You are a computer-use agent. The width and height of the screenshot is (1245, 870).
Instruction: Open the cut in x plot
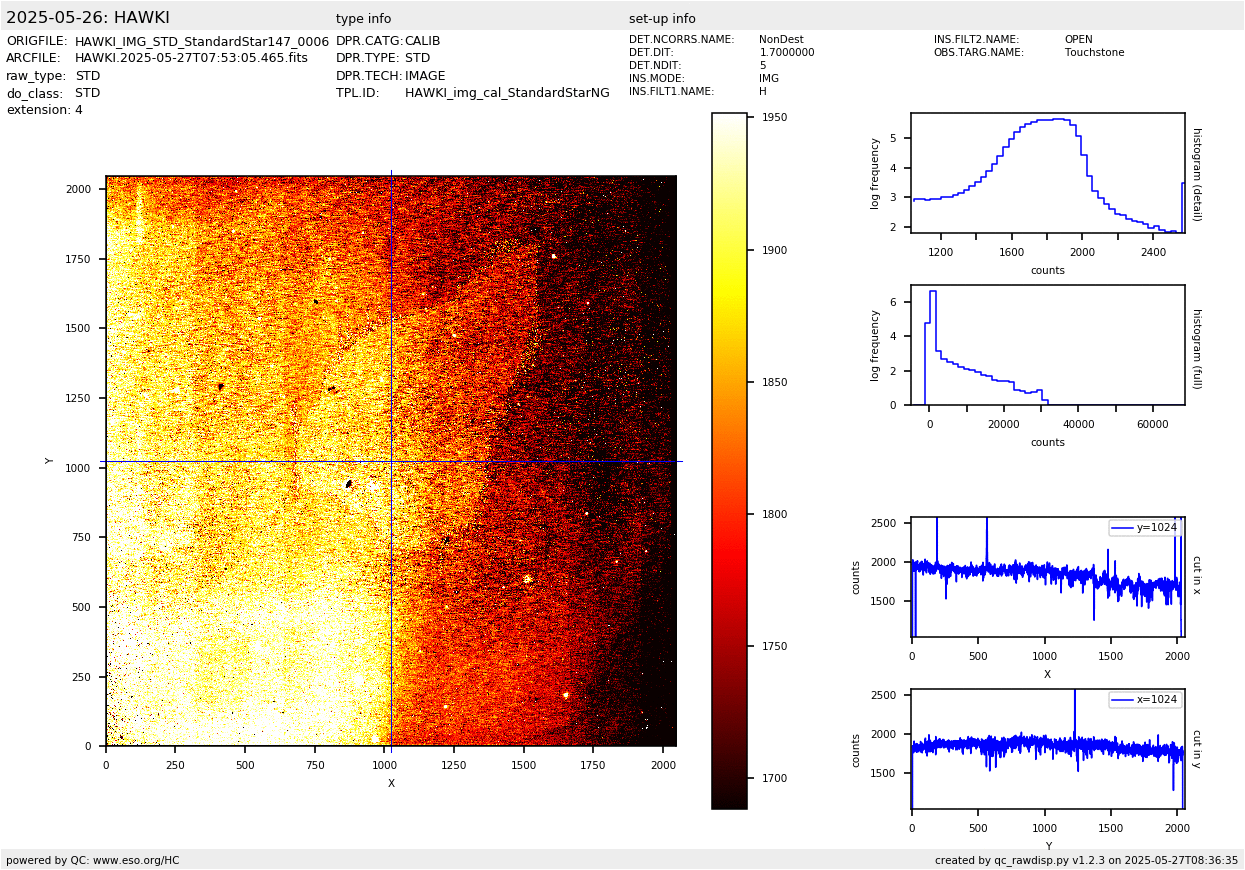[1047, 577]
